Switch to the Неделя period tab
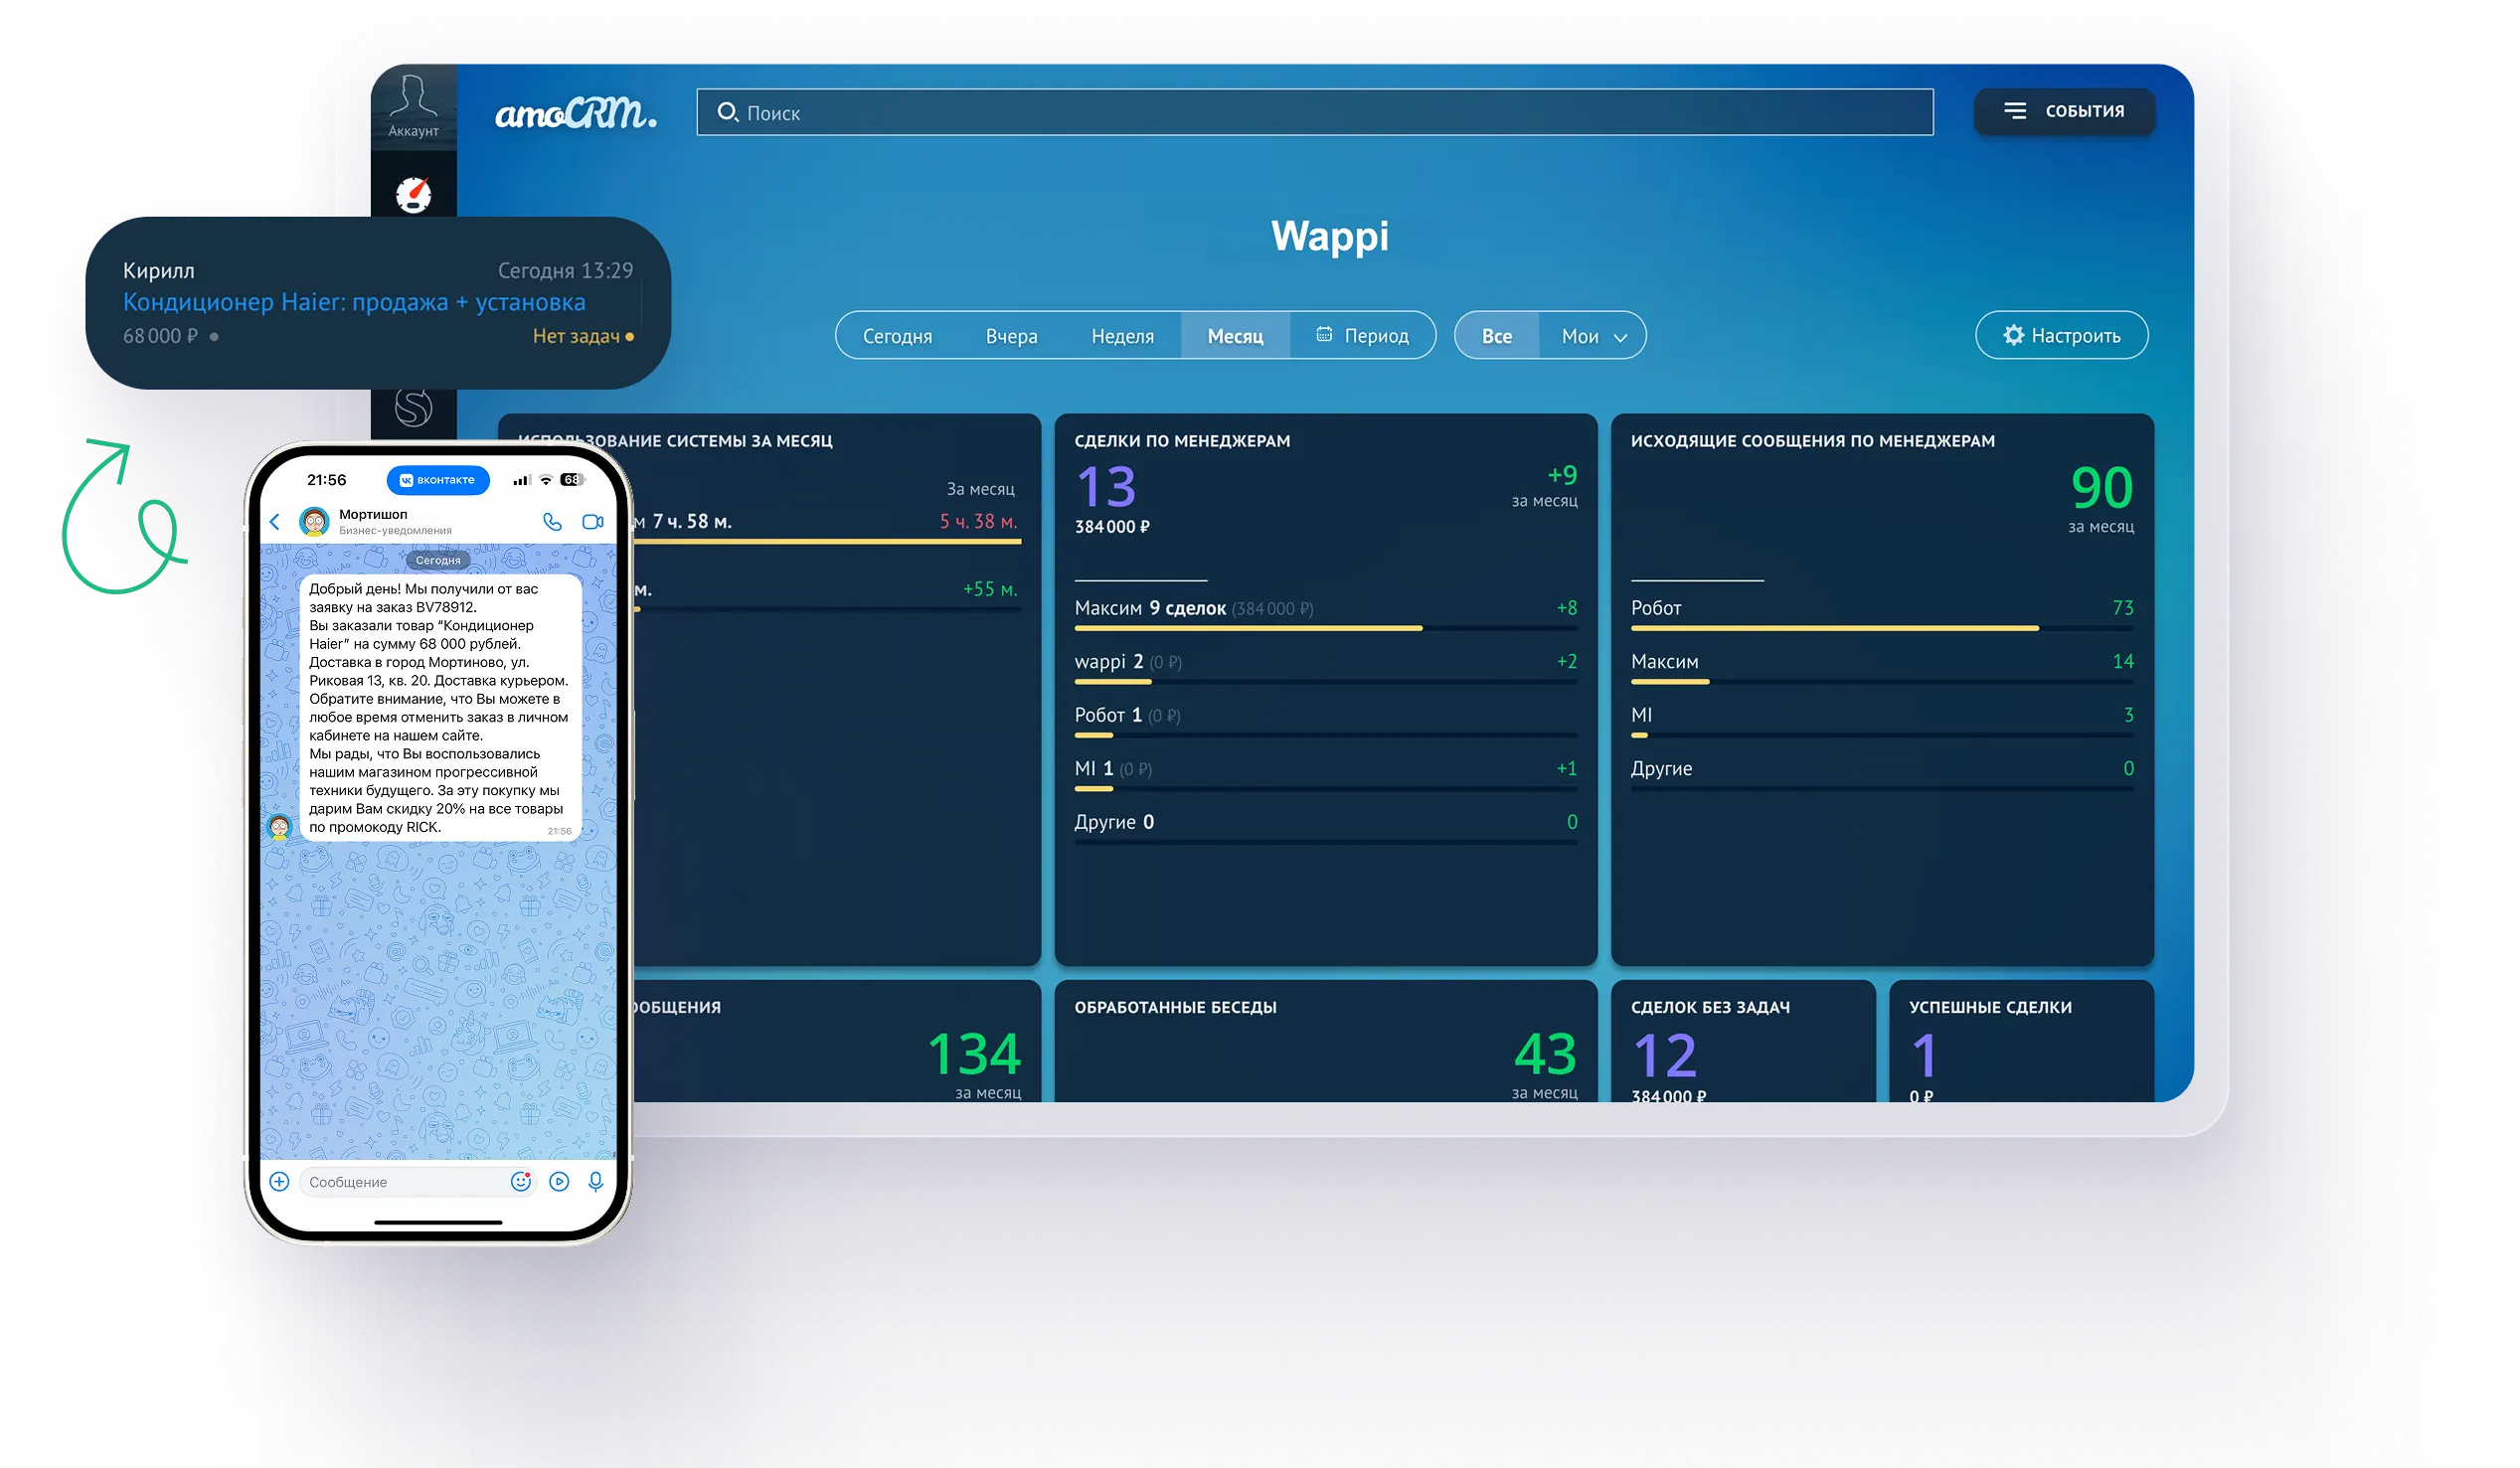The image size is (2520, 1468). 1122,336
